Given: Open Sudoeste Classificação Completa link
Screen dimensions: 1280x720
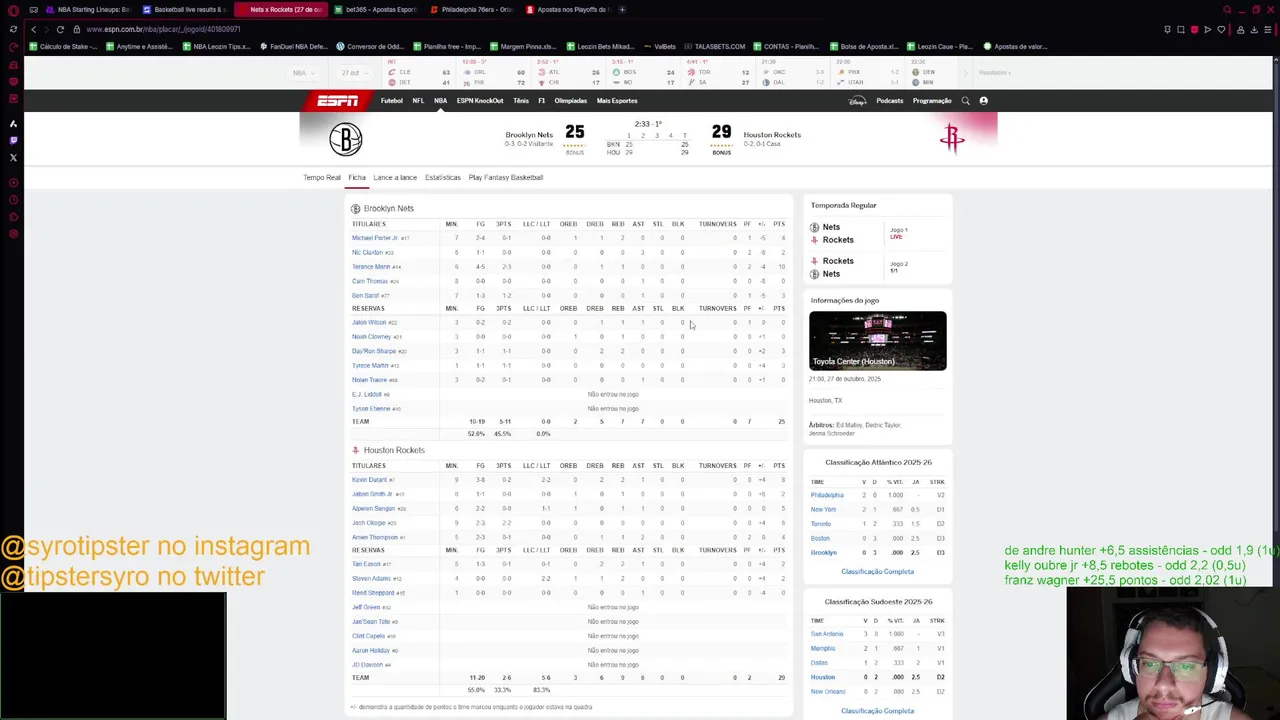Looking at the screenshot, I should point(877,711).
